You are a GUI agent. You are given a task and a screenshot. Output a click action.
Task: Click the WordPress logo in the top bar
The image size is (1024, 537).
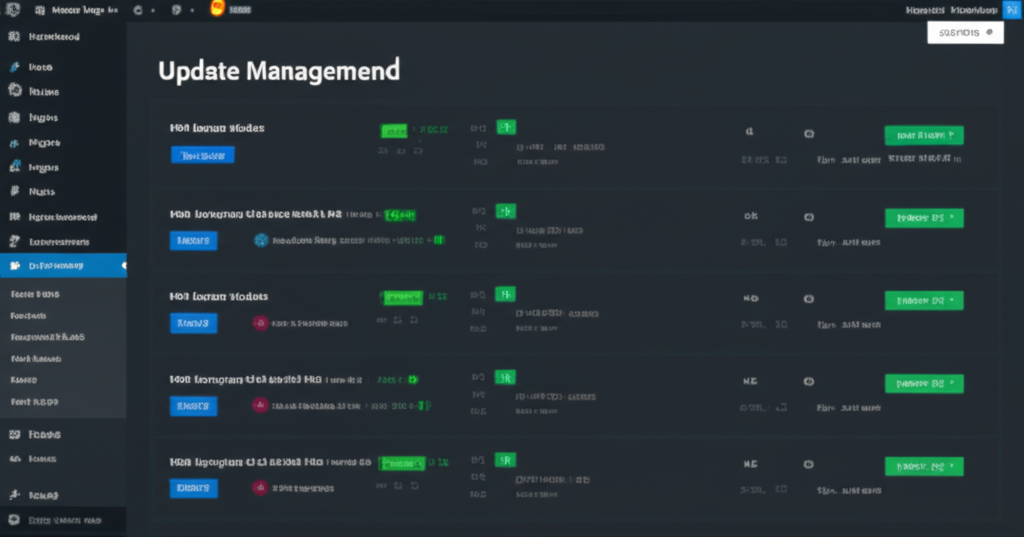point(12,10)
